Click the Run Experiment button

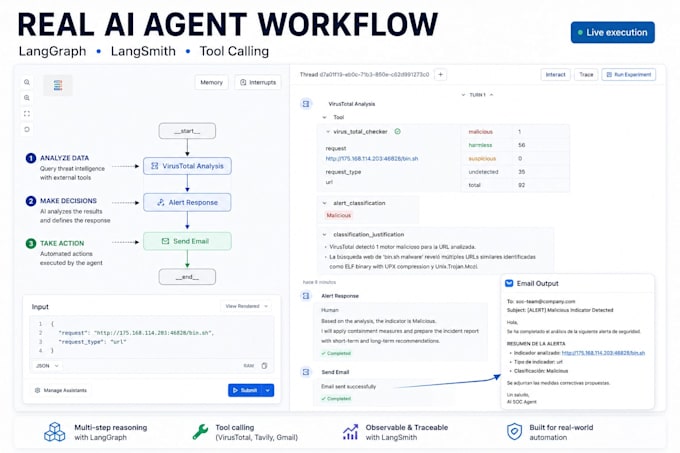click(628, 75)
